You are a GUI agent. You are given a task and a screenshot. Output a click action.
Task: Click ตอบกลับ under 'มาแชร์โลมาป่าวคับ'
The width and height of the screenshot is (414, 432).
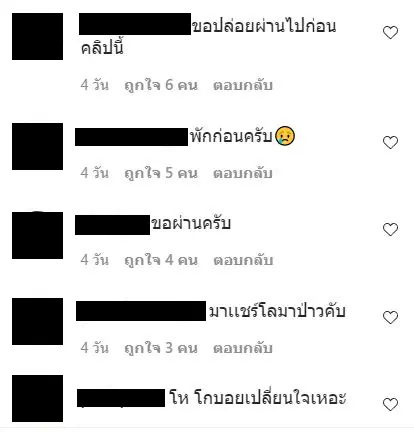243,348
